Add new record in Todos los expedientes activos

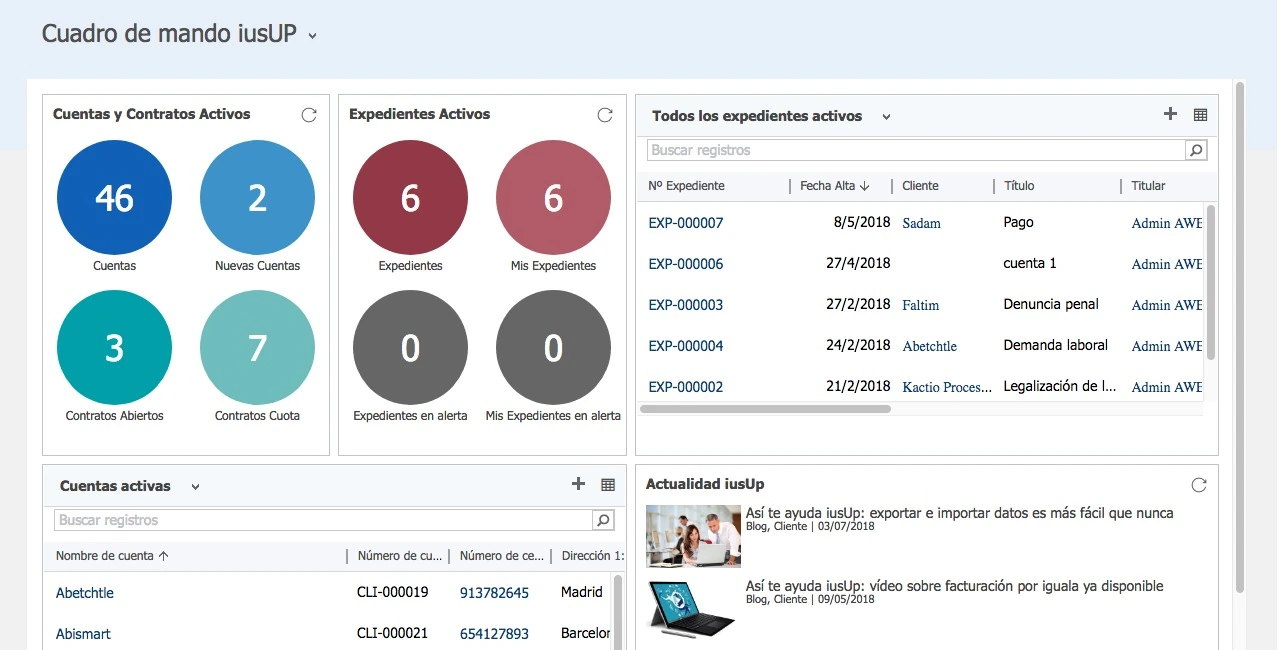coord(1170,114)
